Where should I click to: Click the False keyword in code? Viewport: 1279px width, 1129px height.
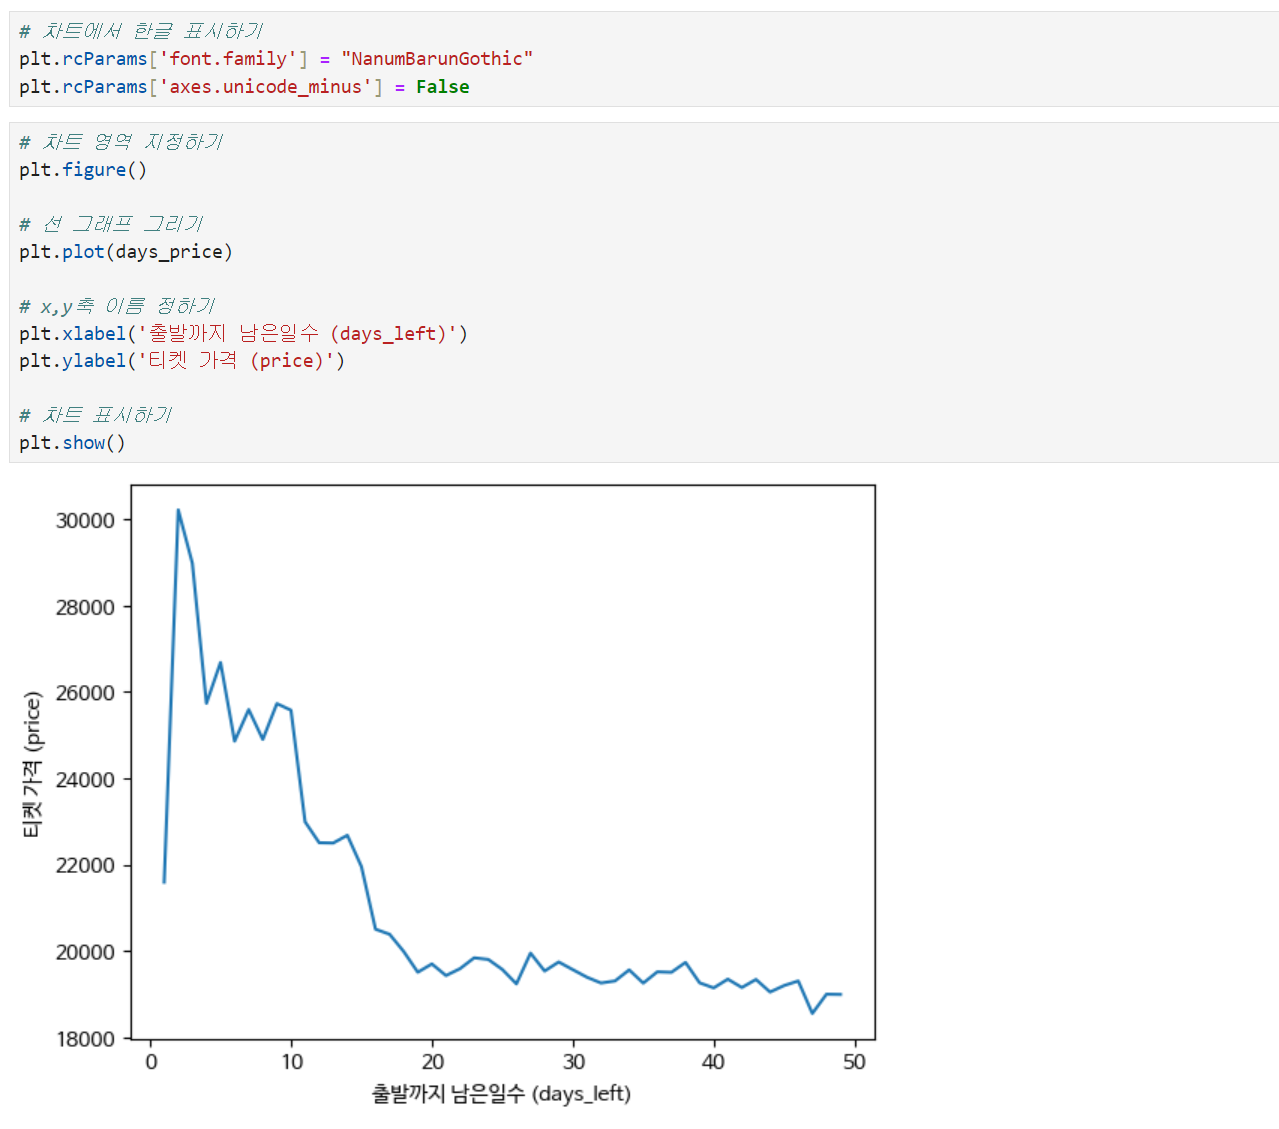pyautogui.click(x=443, y=87)
